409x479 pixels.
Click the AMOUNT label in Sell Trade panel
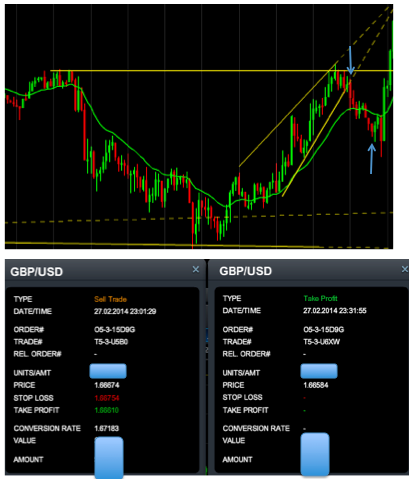pos(28,460)
